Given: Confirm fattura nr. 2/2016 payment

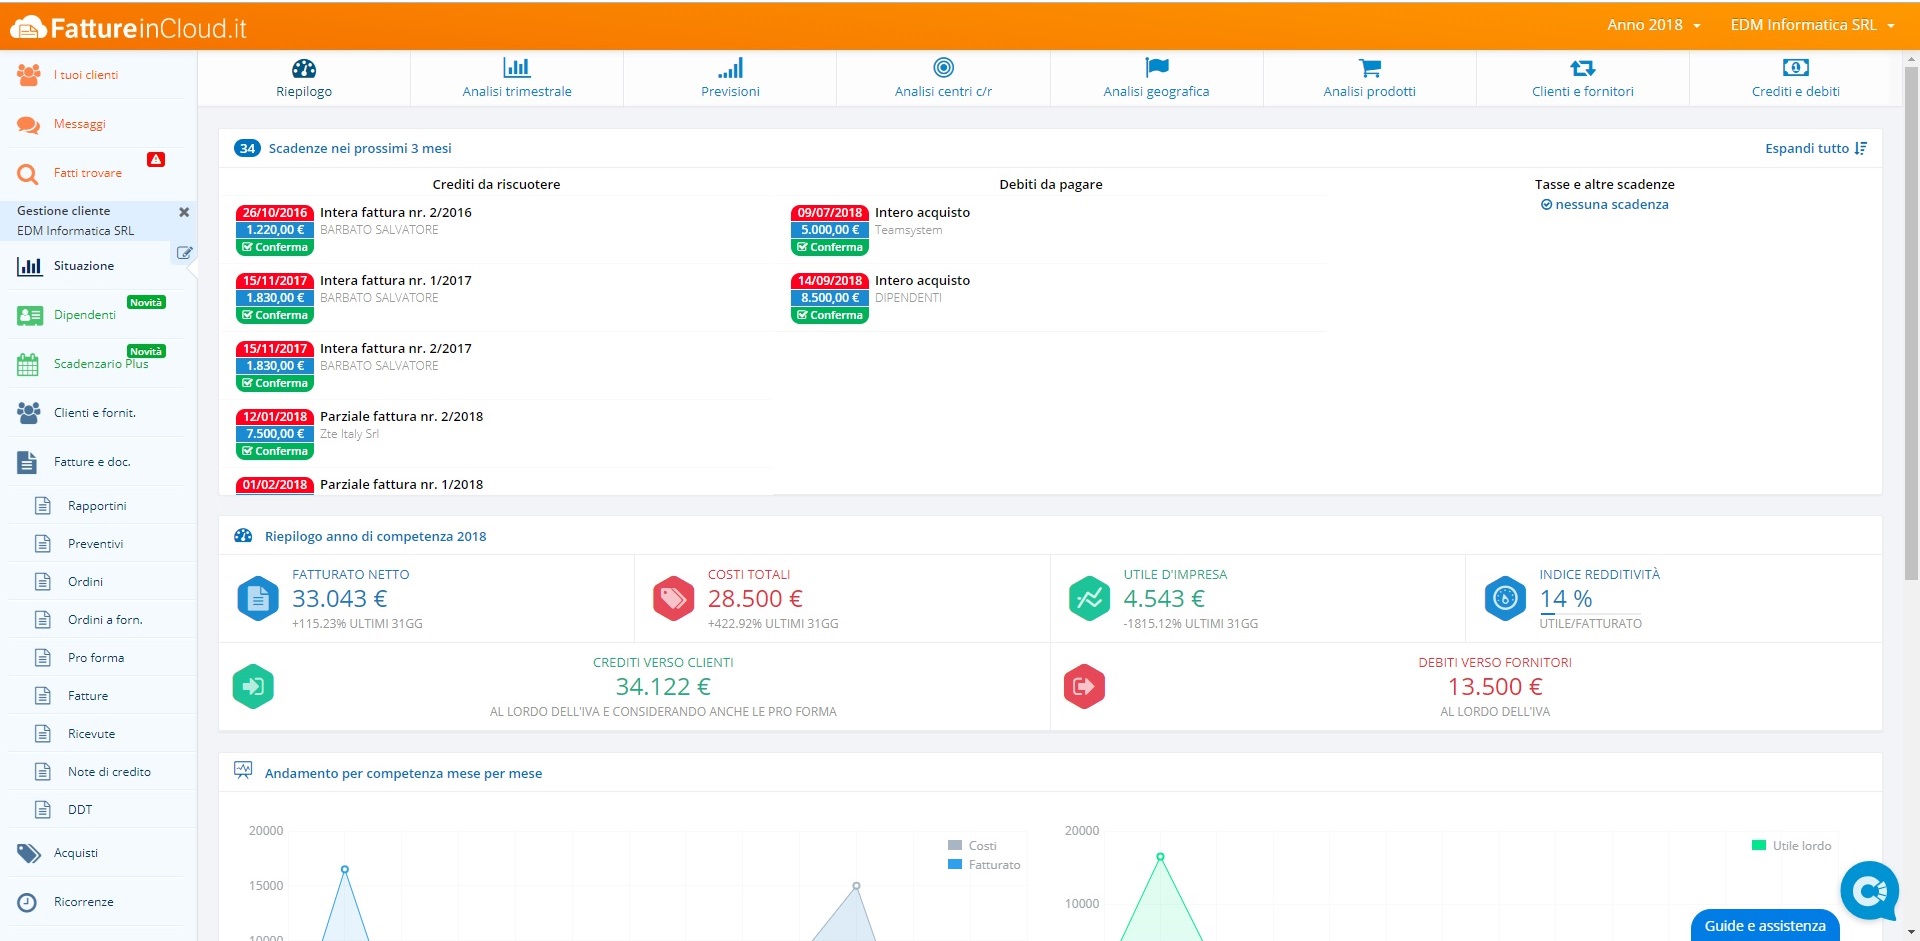Looking at the screenshot, I should point(275,247).
